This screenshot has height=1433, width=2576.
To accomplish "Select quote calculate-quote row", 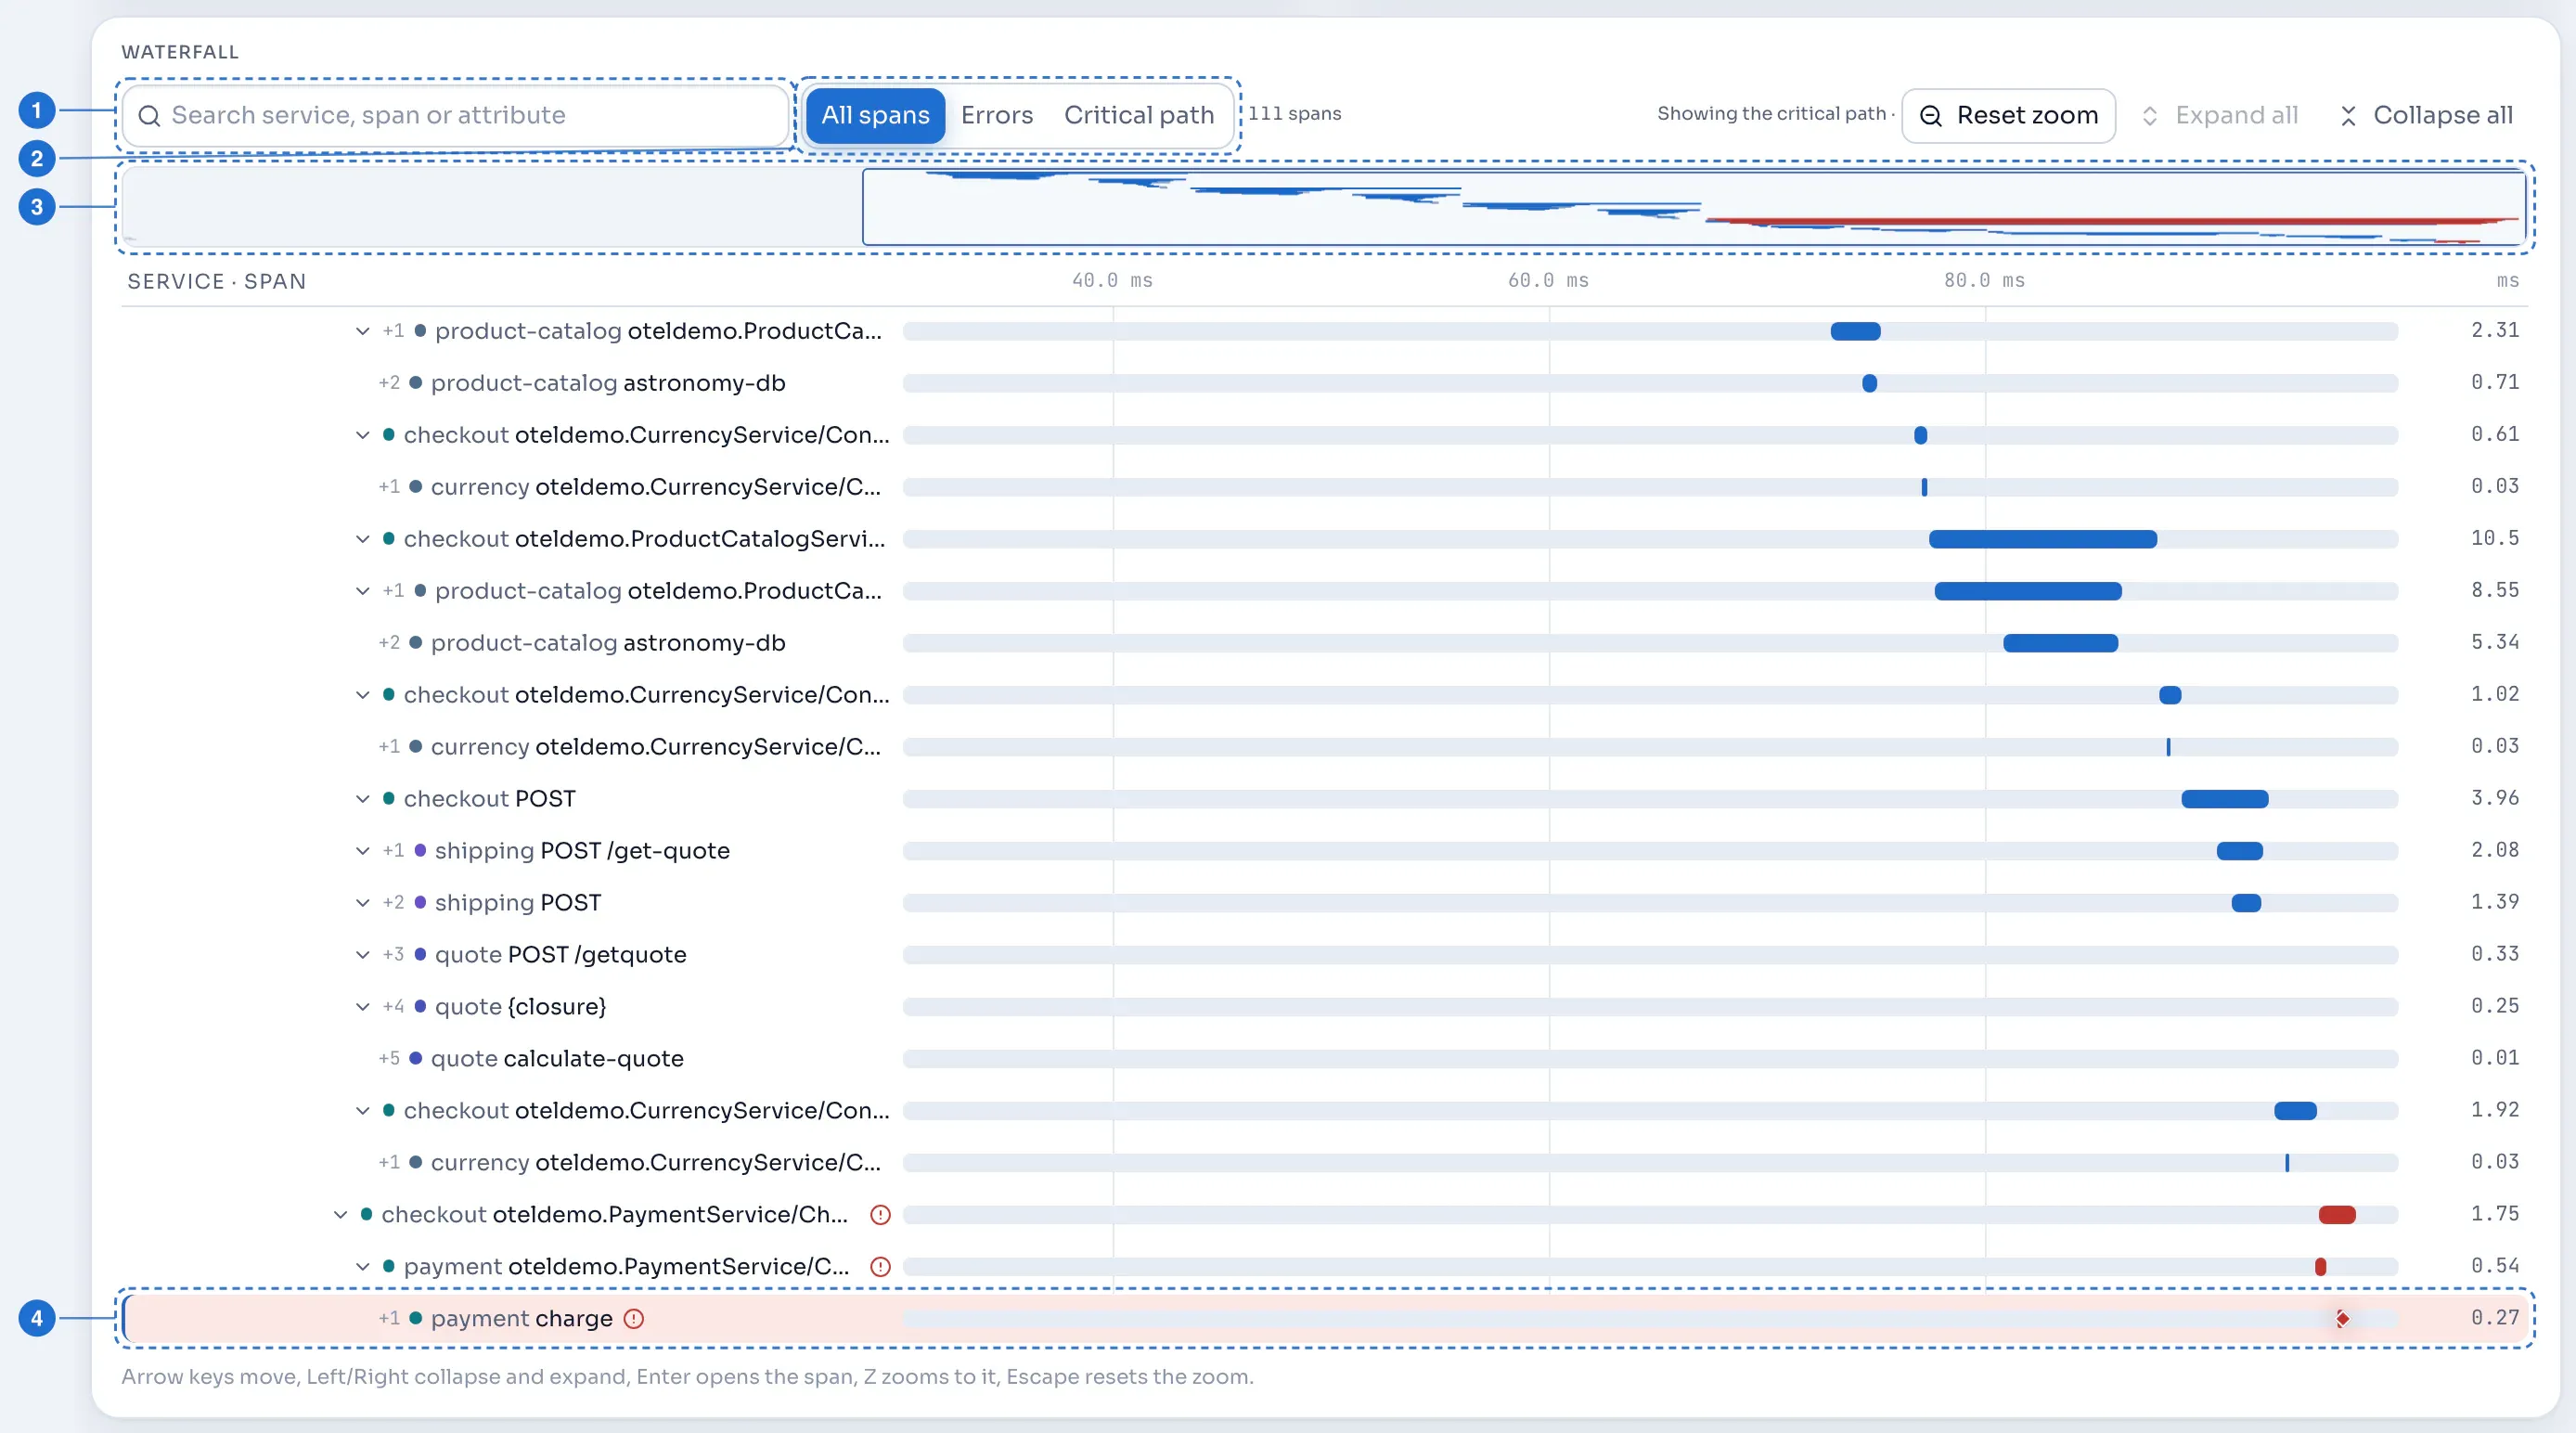I will point(1325,1058).
